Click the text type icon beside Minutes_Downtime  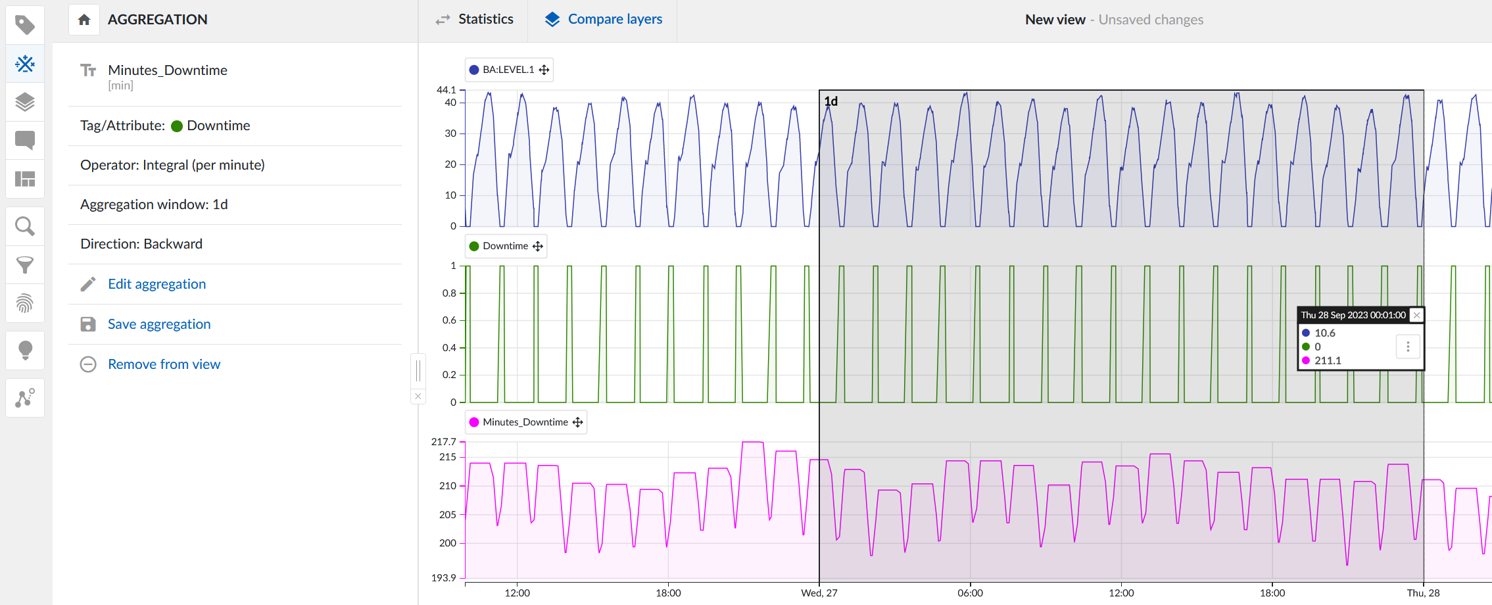coord(88,70)
